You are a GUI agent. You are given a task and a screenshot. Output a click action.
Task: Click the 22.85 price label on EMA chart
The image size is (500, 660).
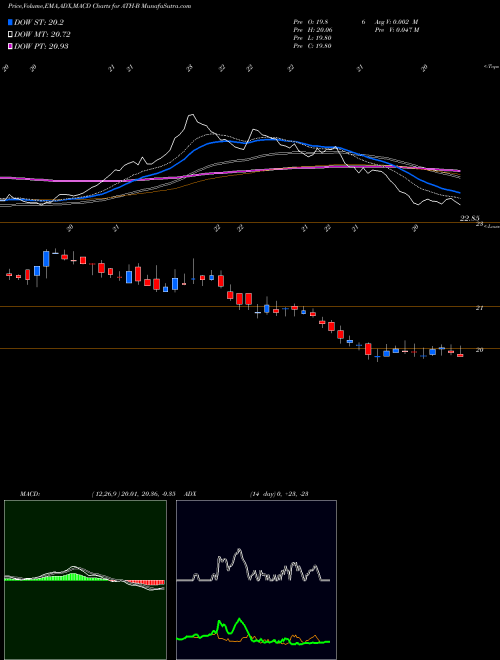(x=469, y=218)
